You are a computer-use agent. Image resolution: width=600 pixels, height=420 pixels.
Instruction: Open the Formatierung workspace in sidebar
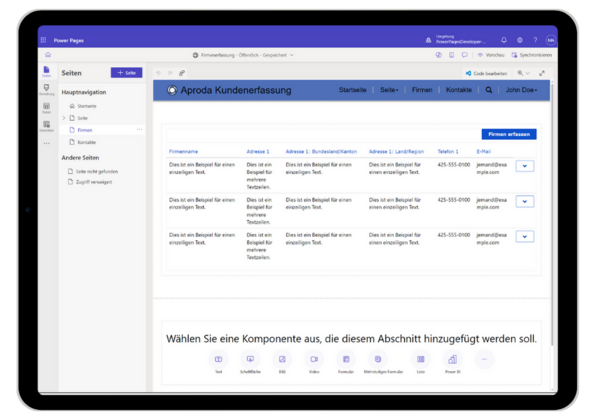click(x=46, y=88)
